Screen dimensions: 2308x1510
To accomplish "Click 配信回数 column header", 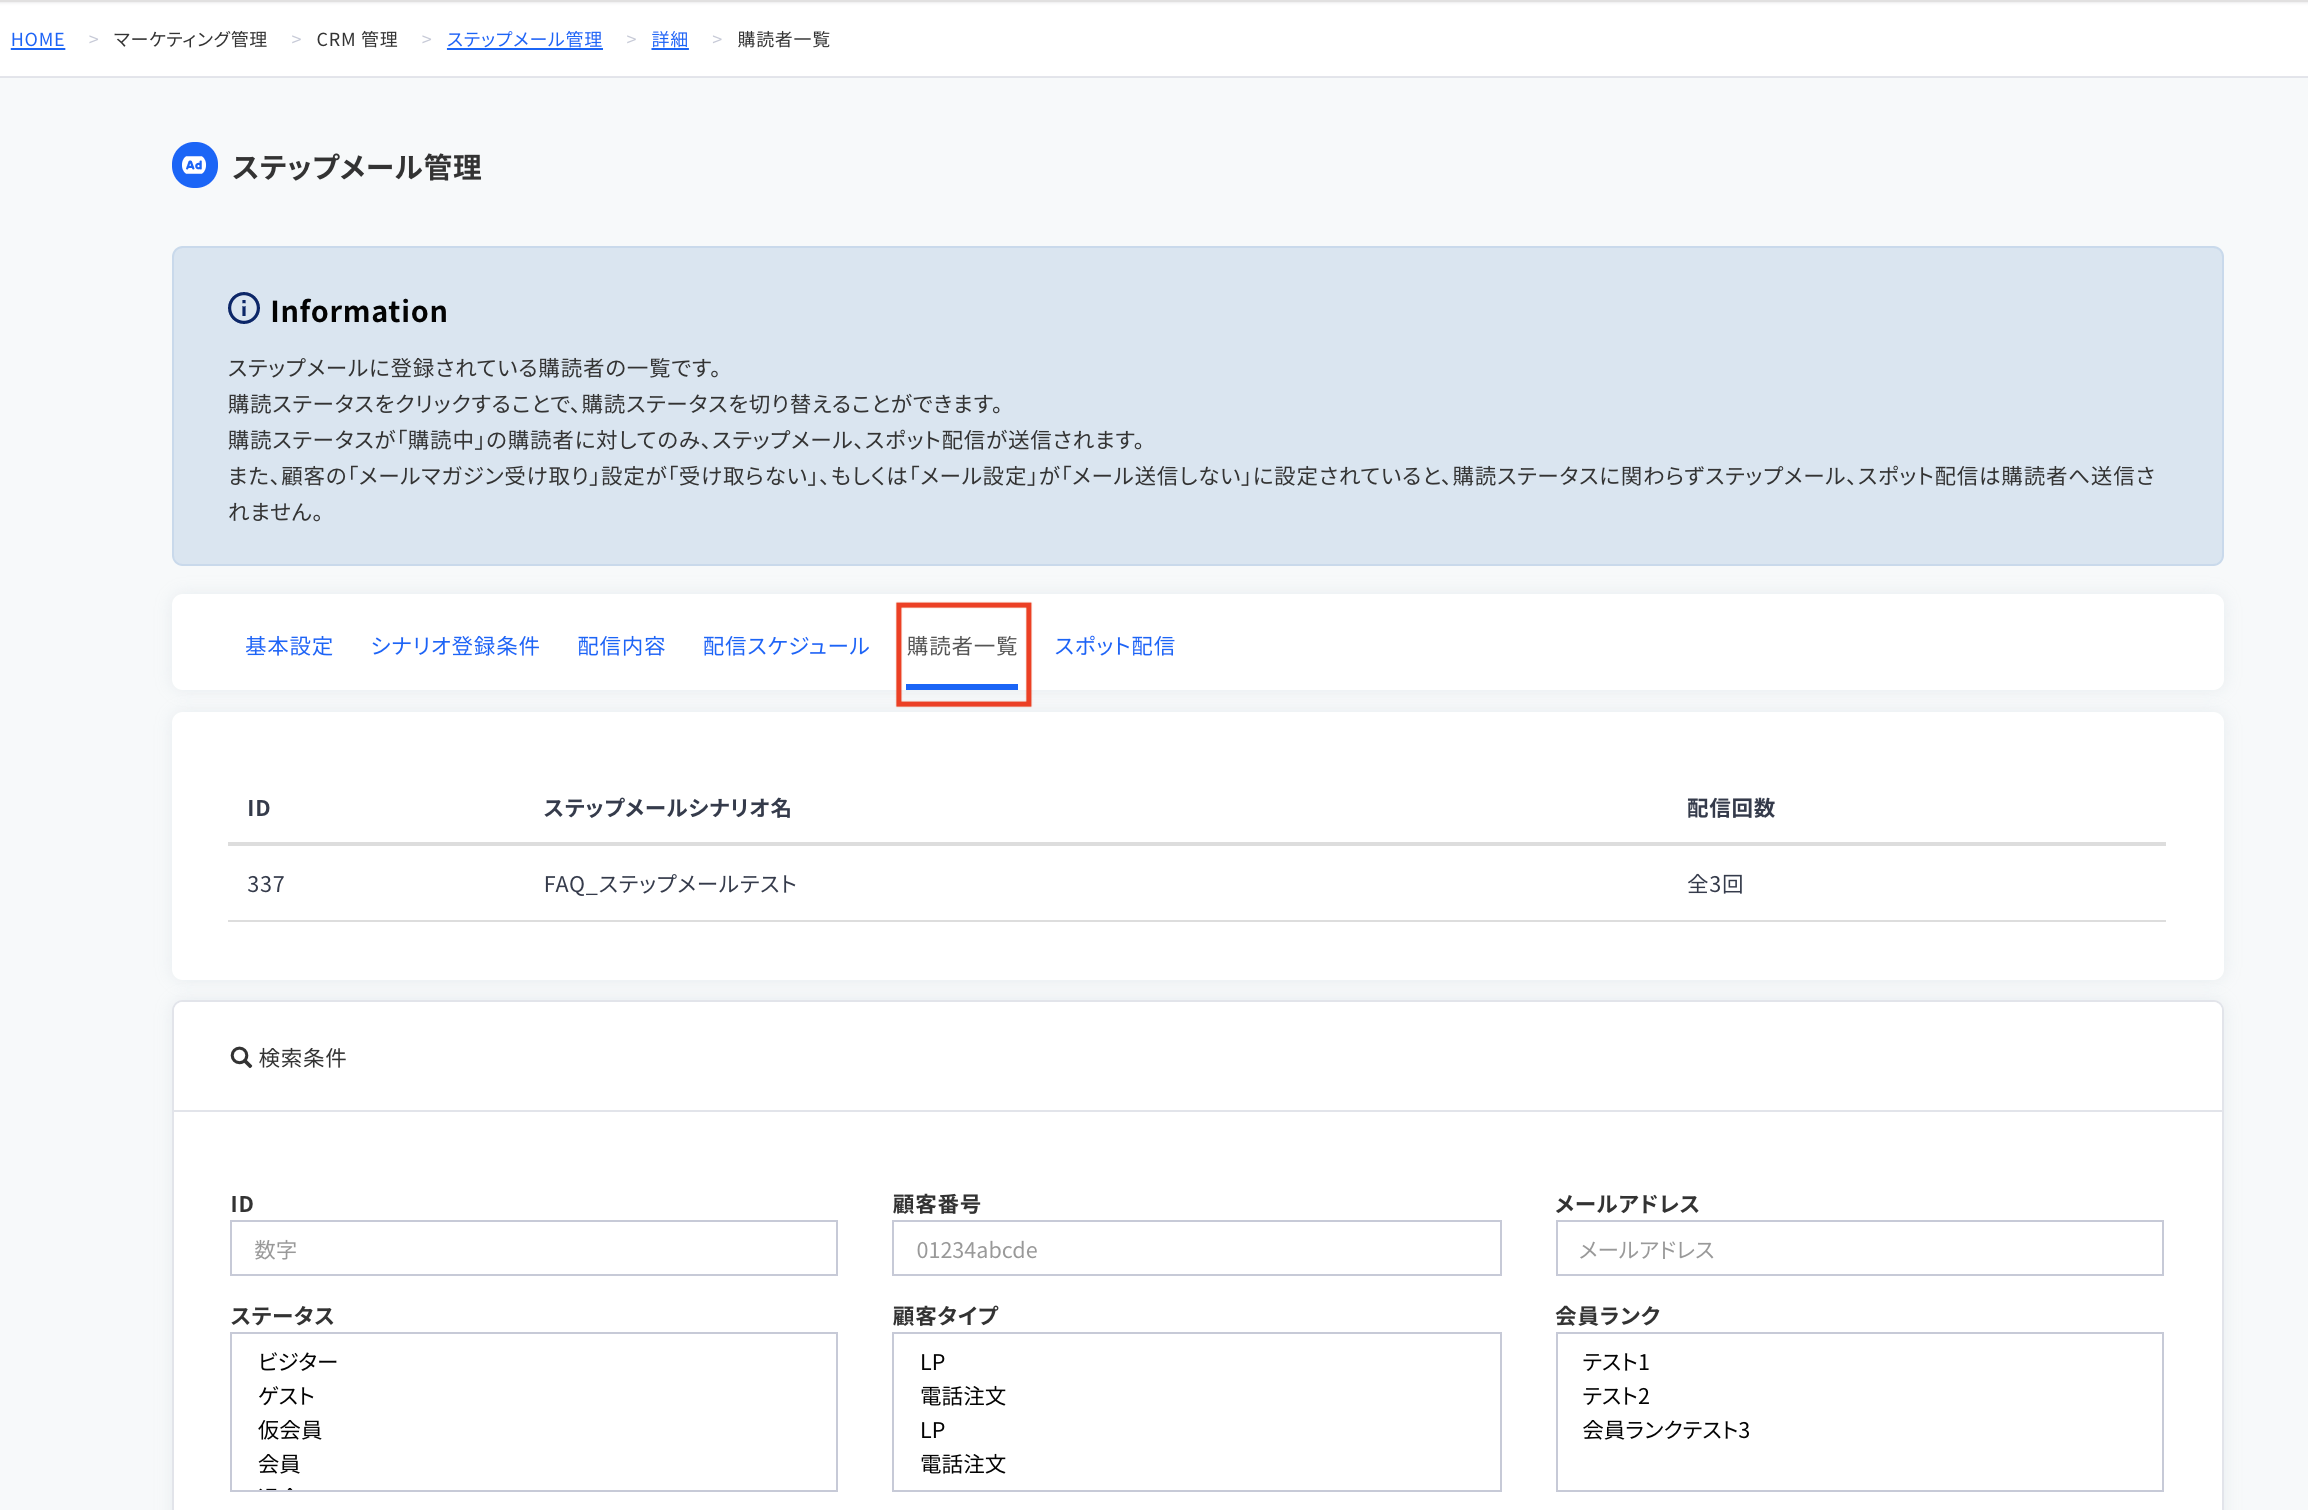I will (x=1731, y=808).
